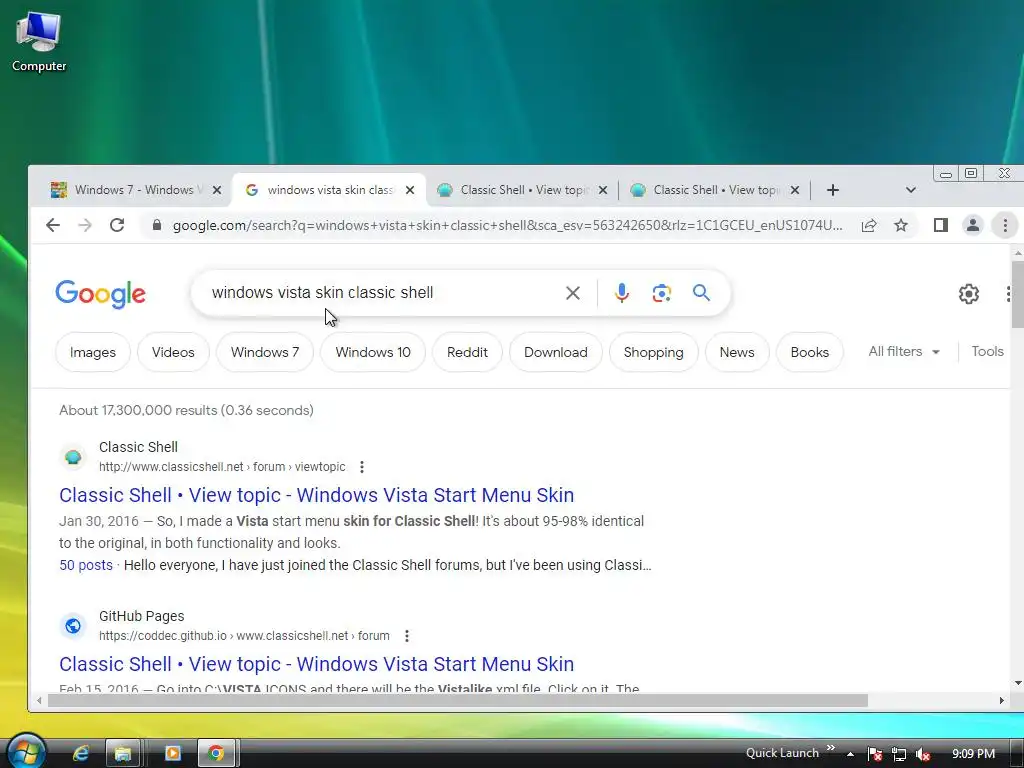Open tab search dropdown arrow
Image resolution: width=1024 pixels, height=768 pixels.
(x=911, y=190)
